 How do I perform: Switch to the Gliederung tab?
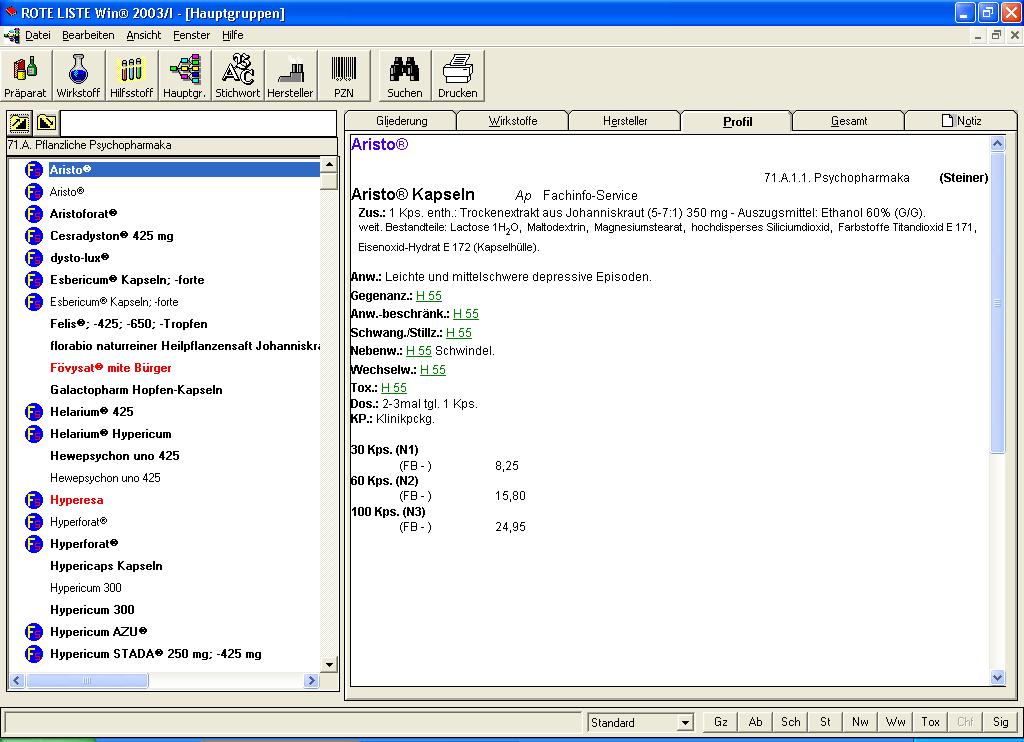pos(401,121)
